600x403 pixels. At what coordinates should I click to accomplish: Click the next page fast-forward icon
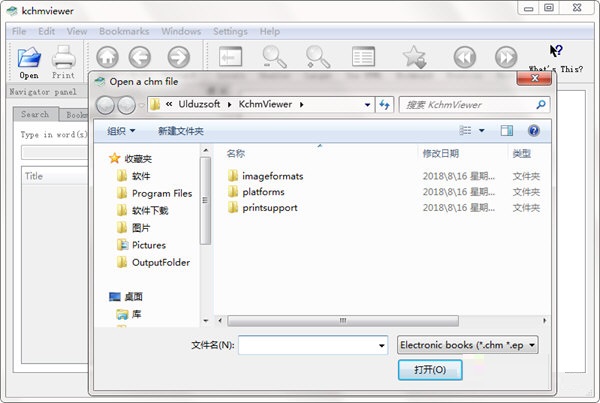coord(506,57)
